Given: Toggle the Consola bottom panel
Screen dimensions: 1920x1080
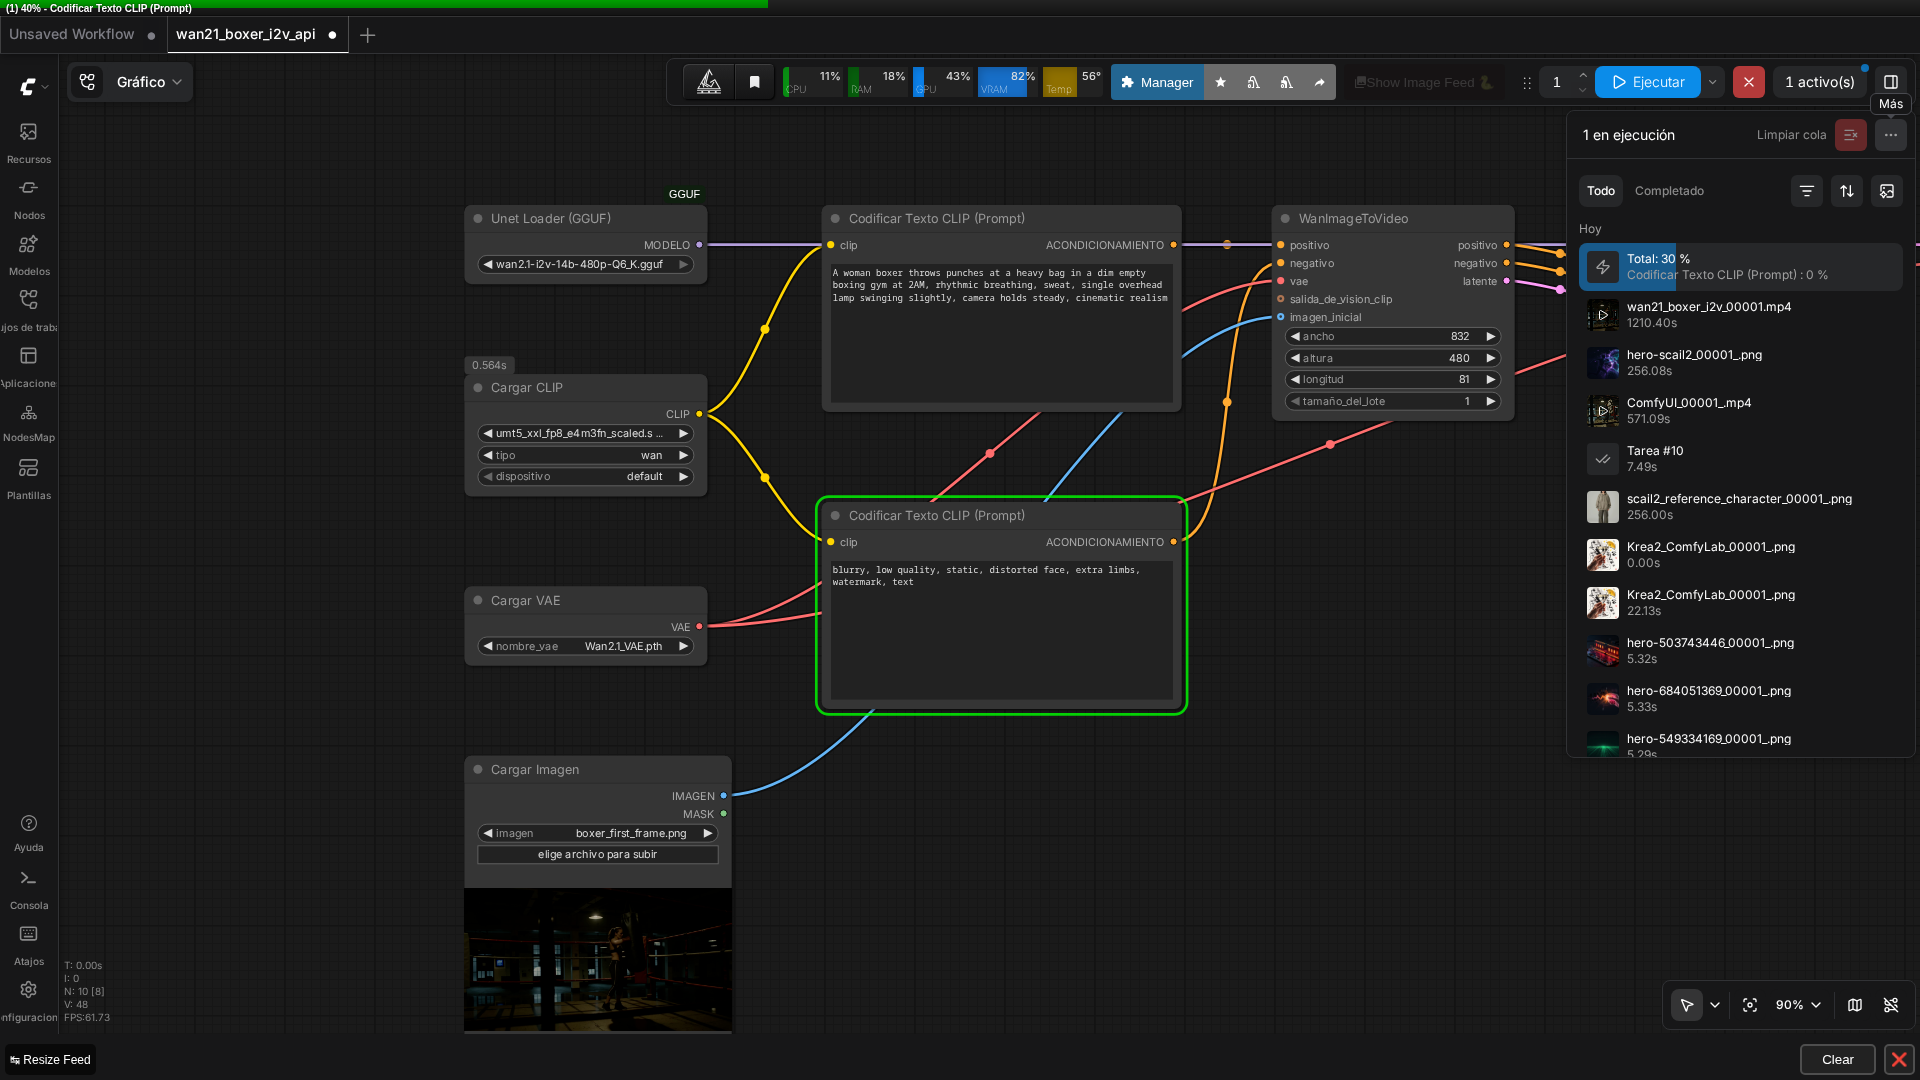Looking at the screenshot, I should 28,889.
